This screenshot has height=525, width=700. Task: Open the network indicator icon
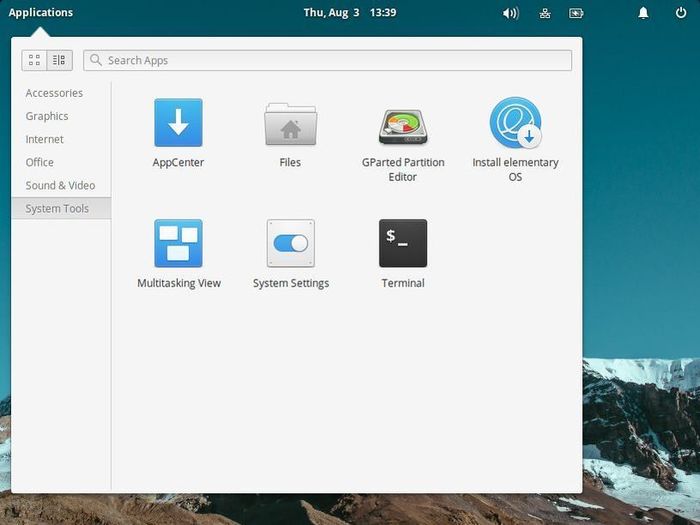(544, 13)
